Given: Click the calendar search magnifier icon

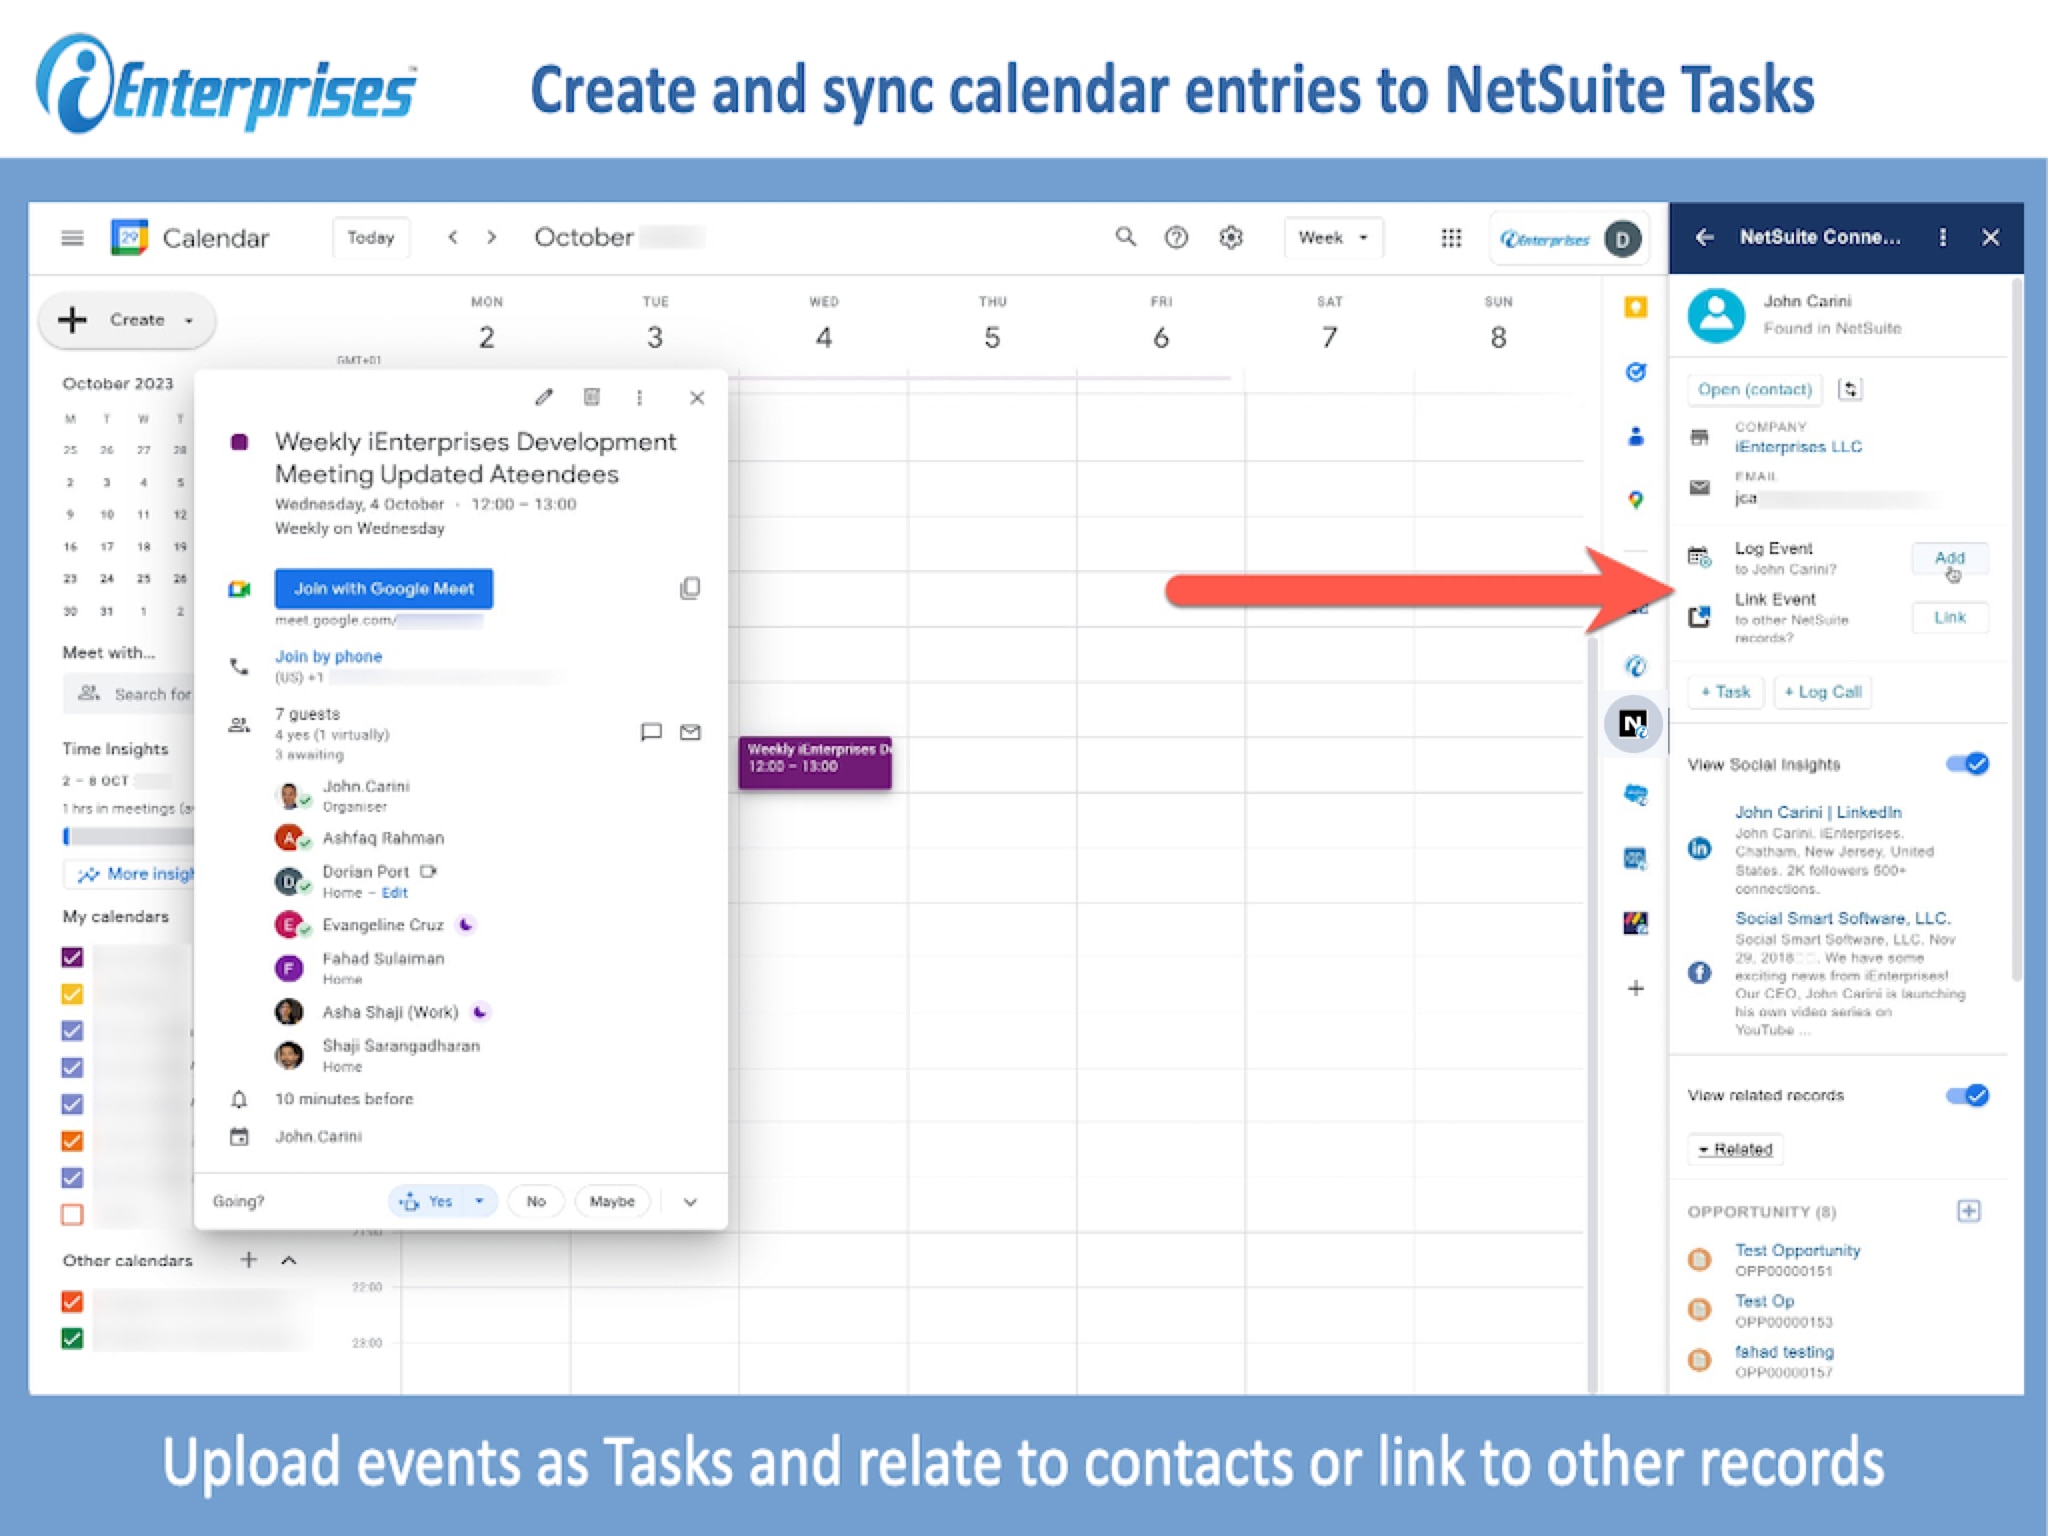Looking at the screenshot, I should (1126, 237).
